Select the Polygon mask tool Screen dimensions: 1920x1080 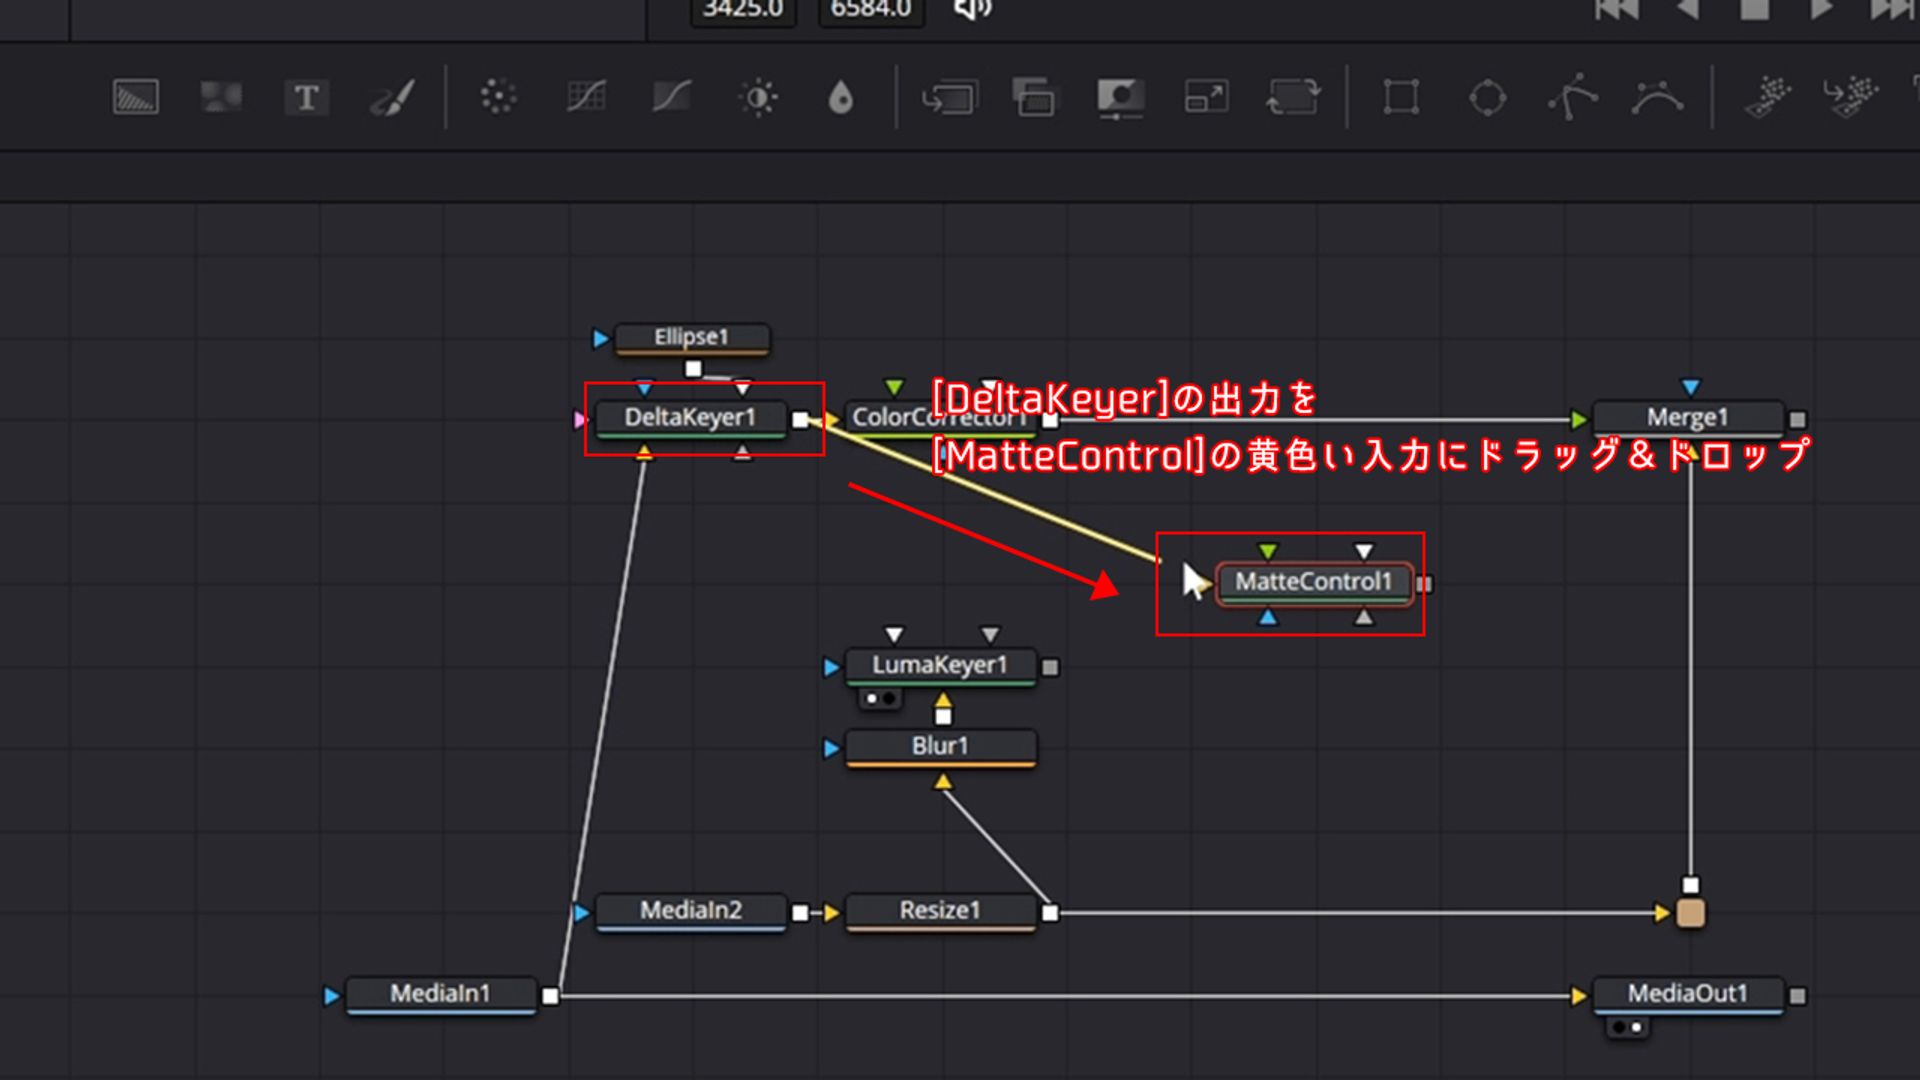[x=1572, y=97]
